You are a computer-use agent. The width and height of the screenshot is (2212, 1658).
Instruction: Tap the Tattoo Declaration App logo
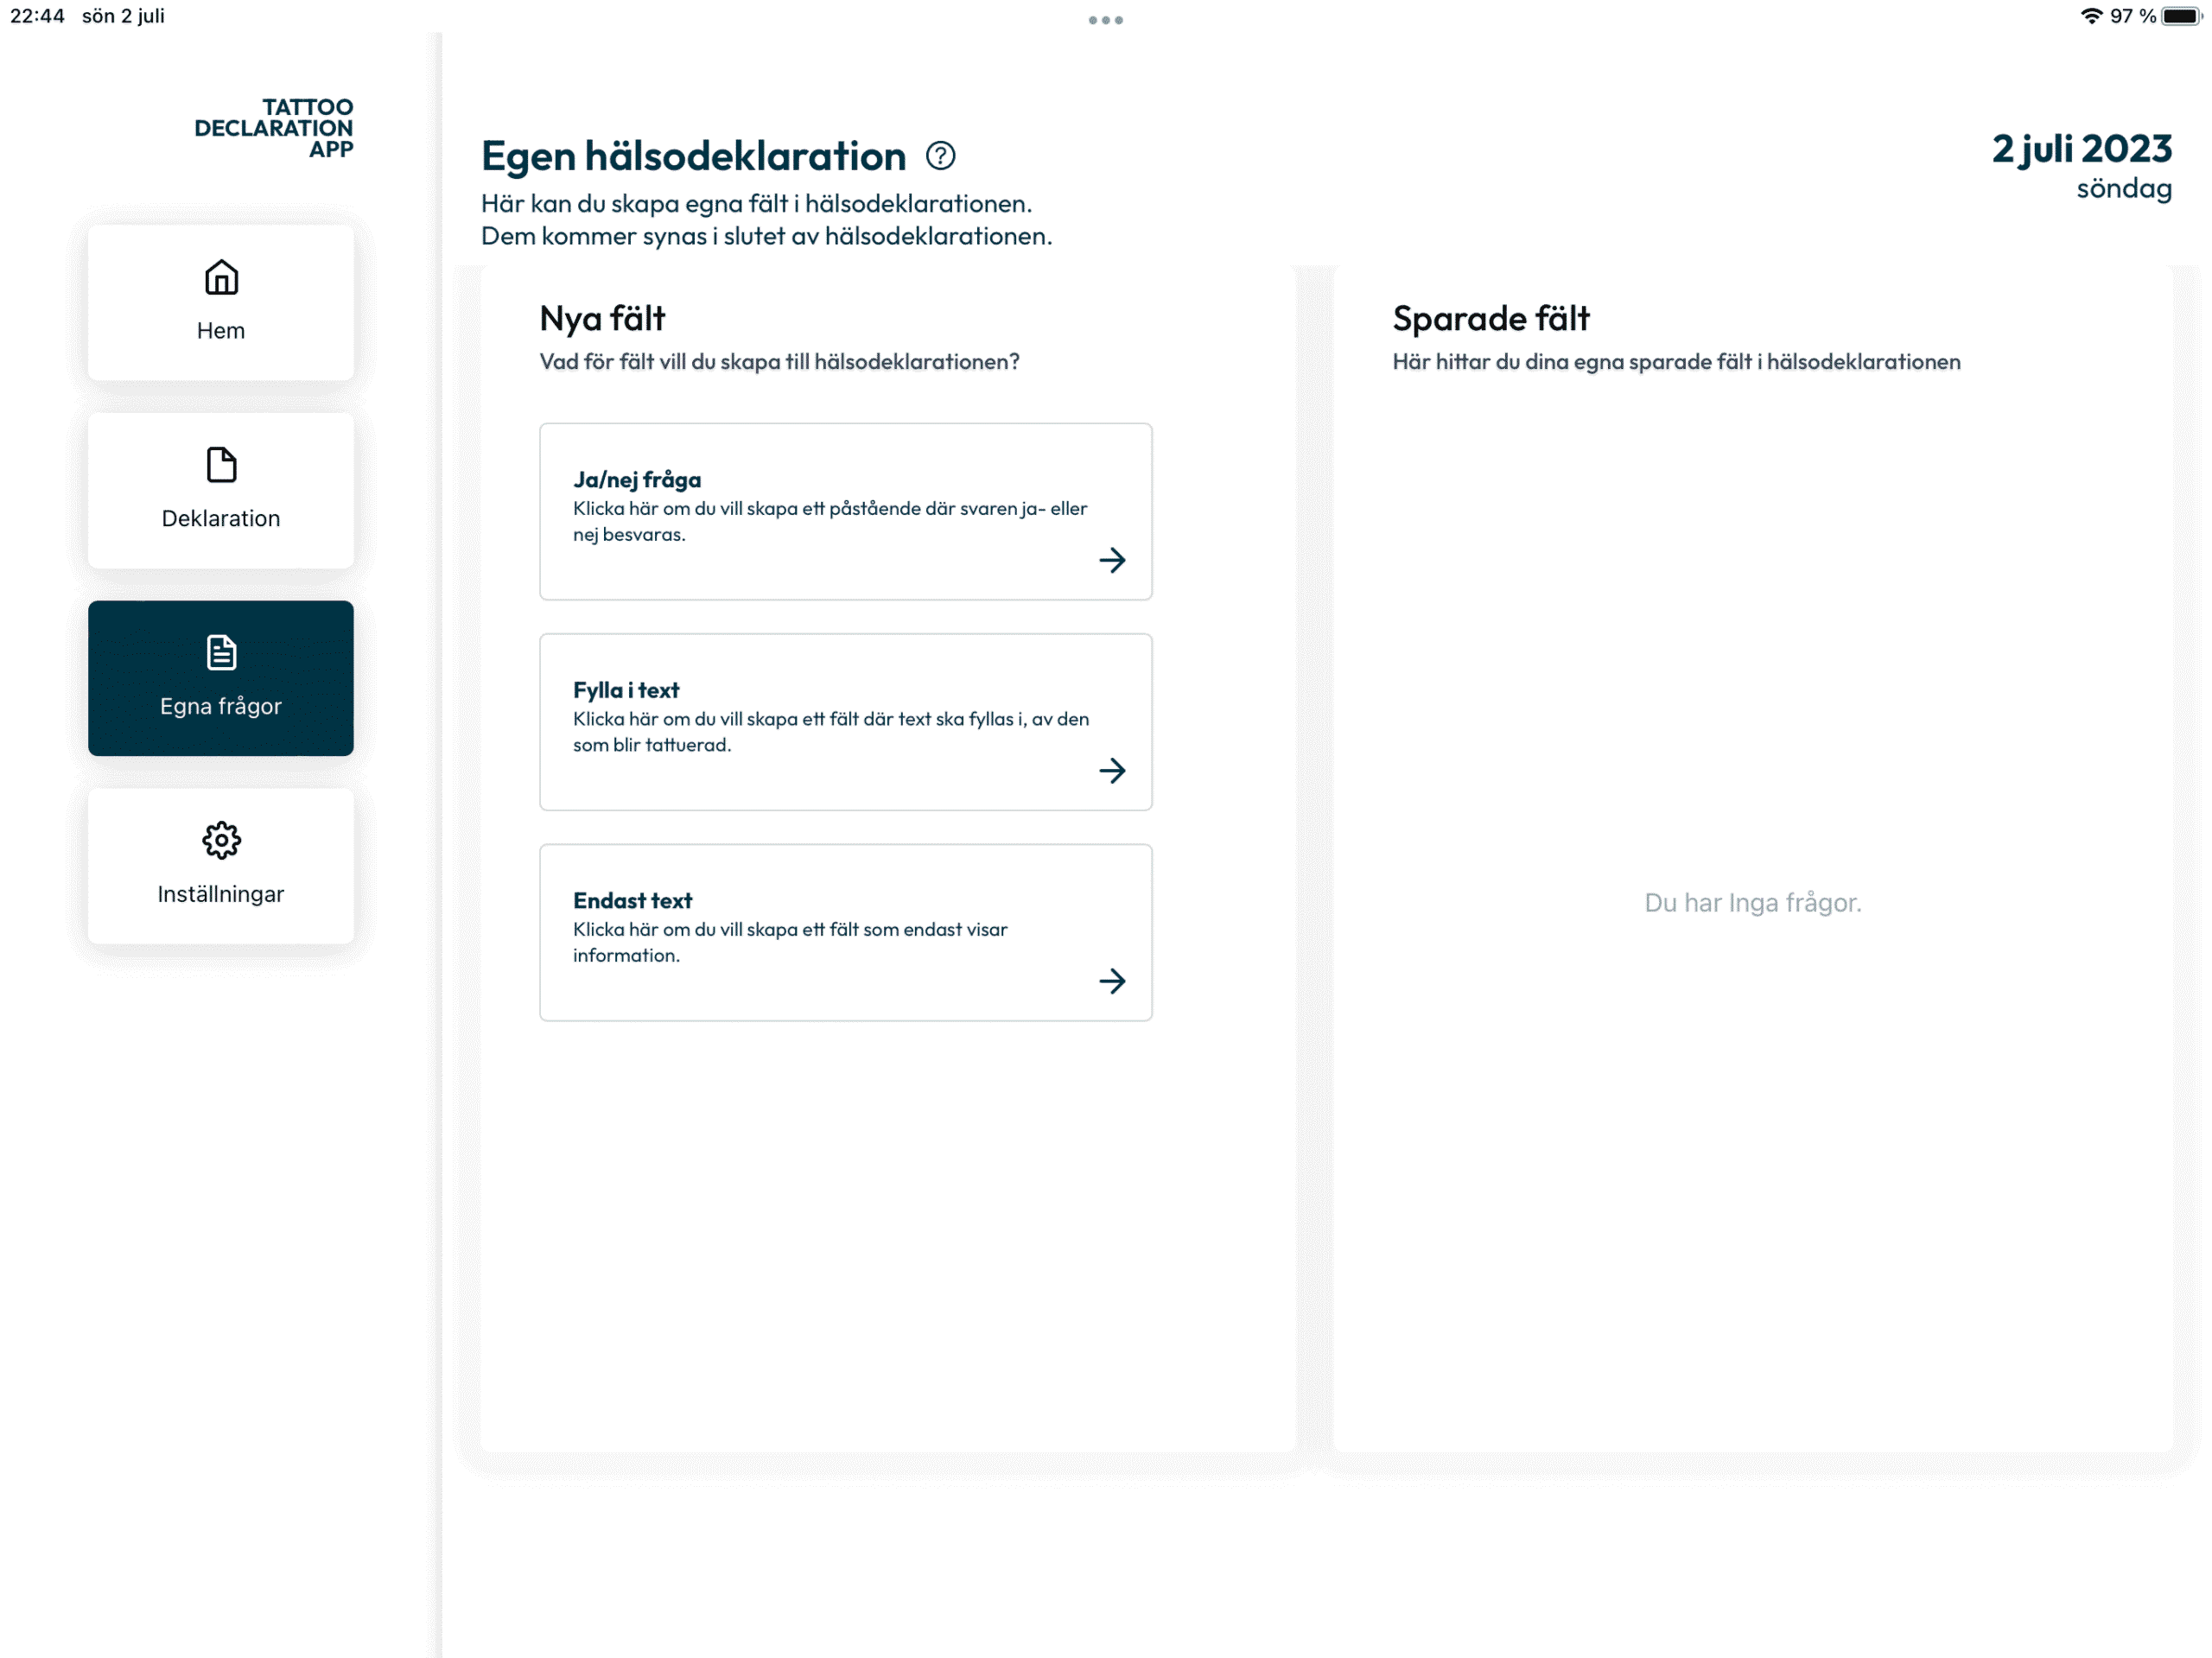(274, 128)
